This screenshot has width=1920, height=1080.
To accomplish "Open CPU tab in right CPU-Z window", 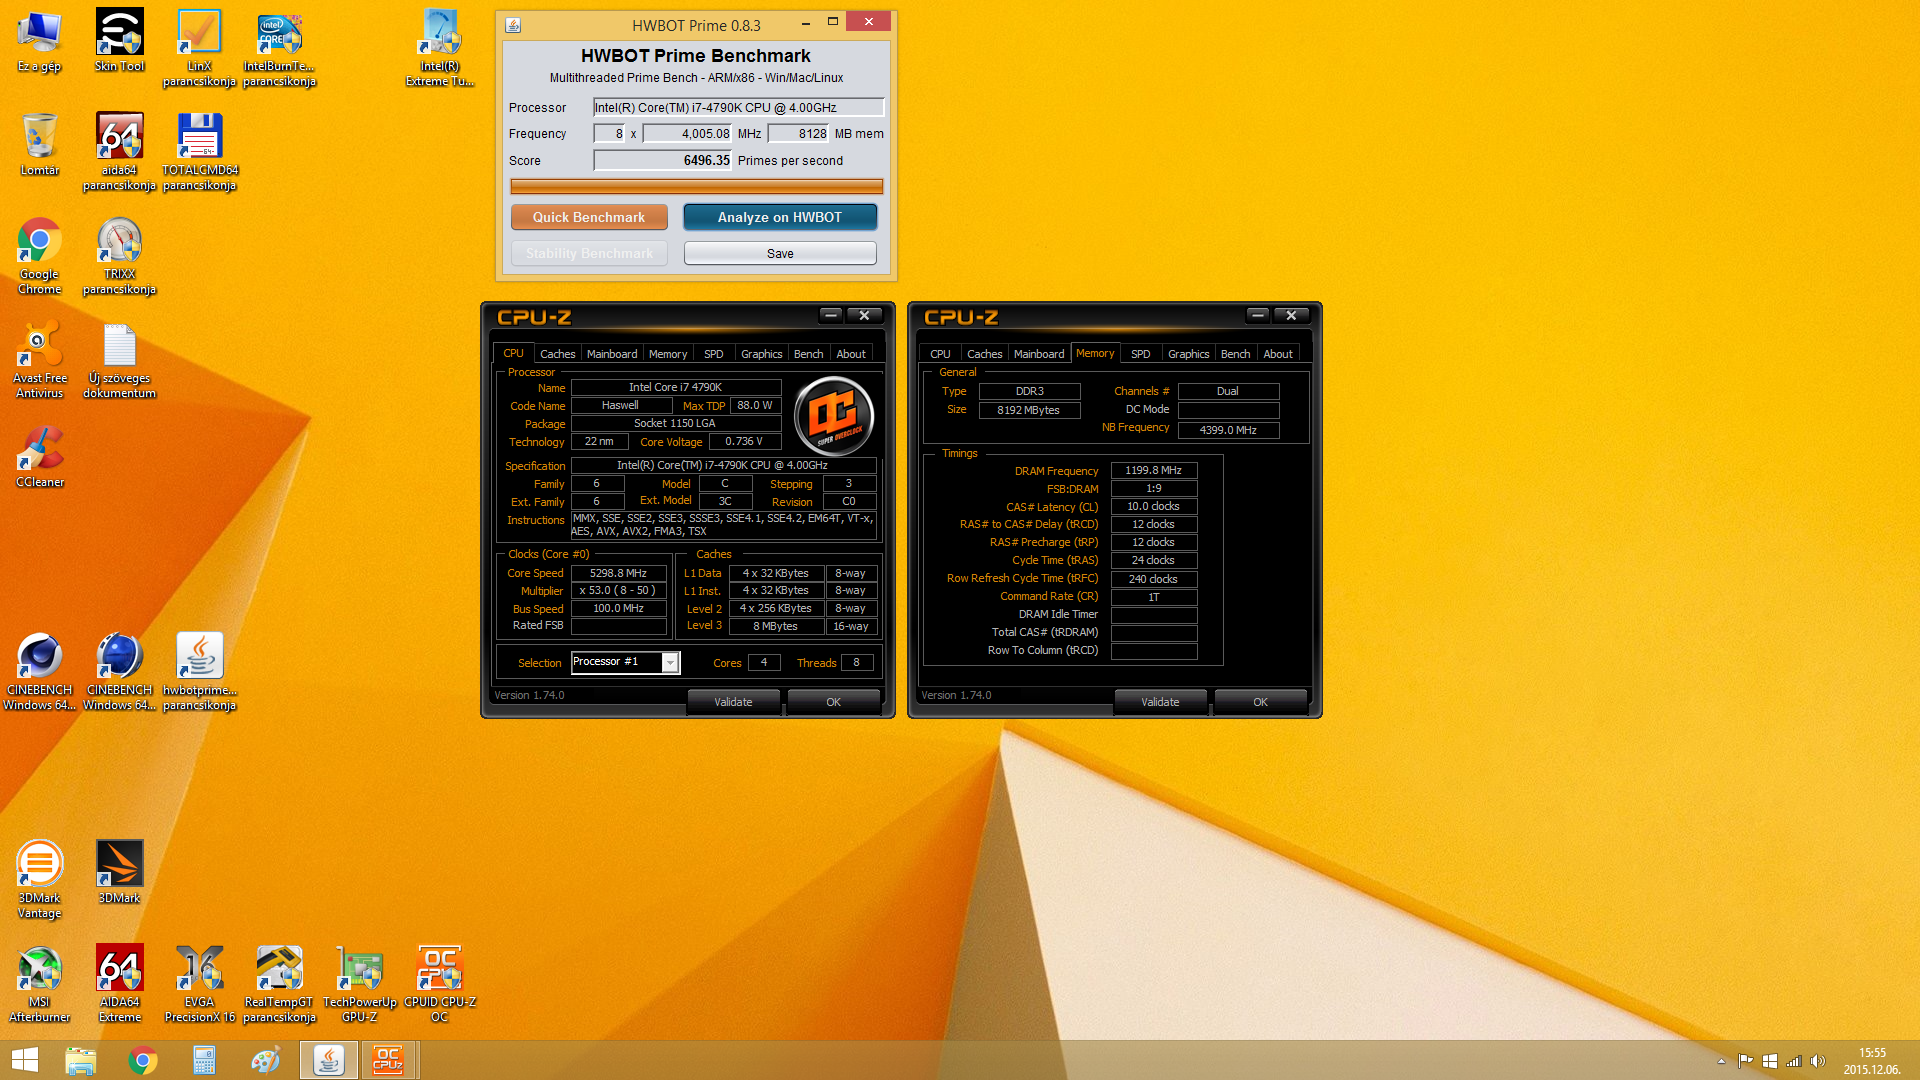I will 940,354.
